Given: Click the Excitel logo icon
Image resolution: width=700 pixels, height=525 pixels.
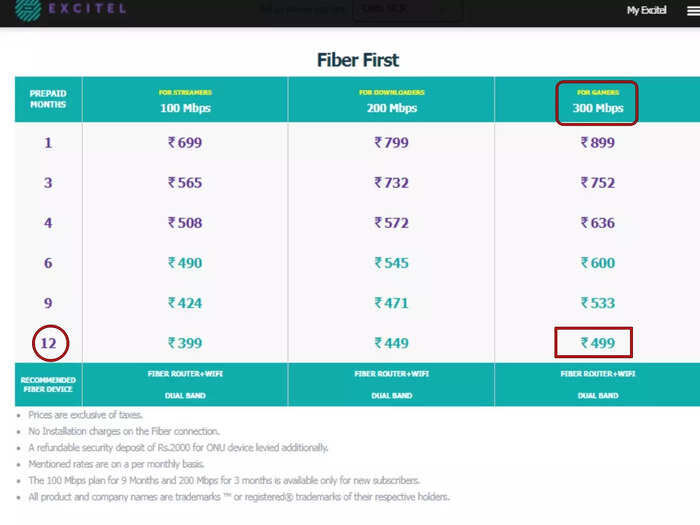Looking at the screenshot, I should click(28, 9).
